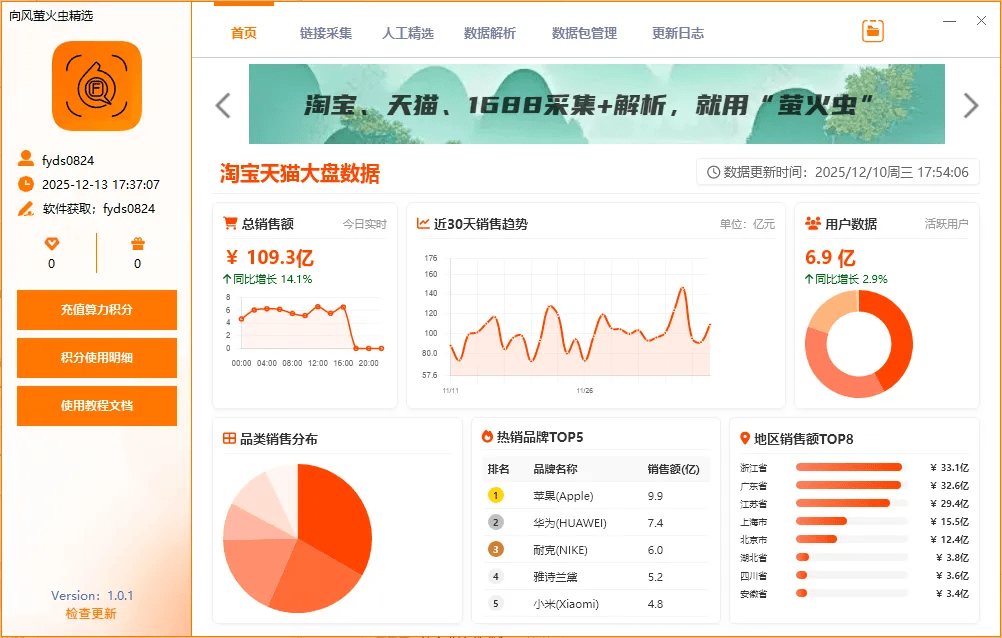Open 使用教程文档 button

tap(97, 406)
